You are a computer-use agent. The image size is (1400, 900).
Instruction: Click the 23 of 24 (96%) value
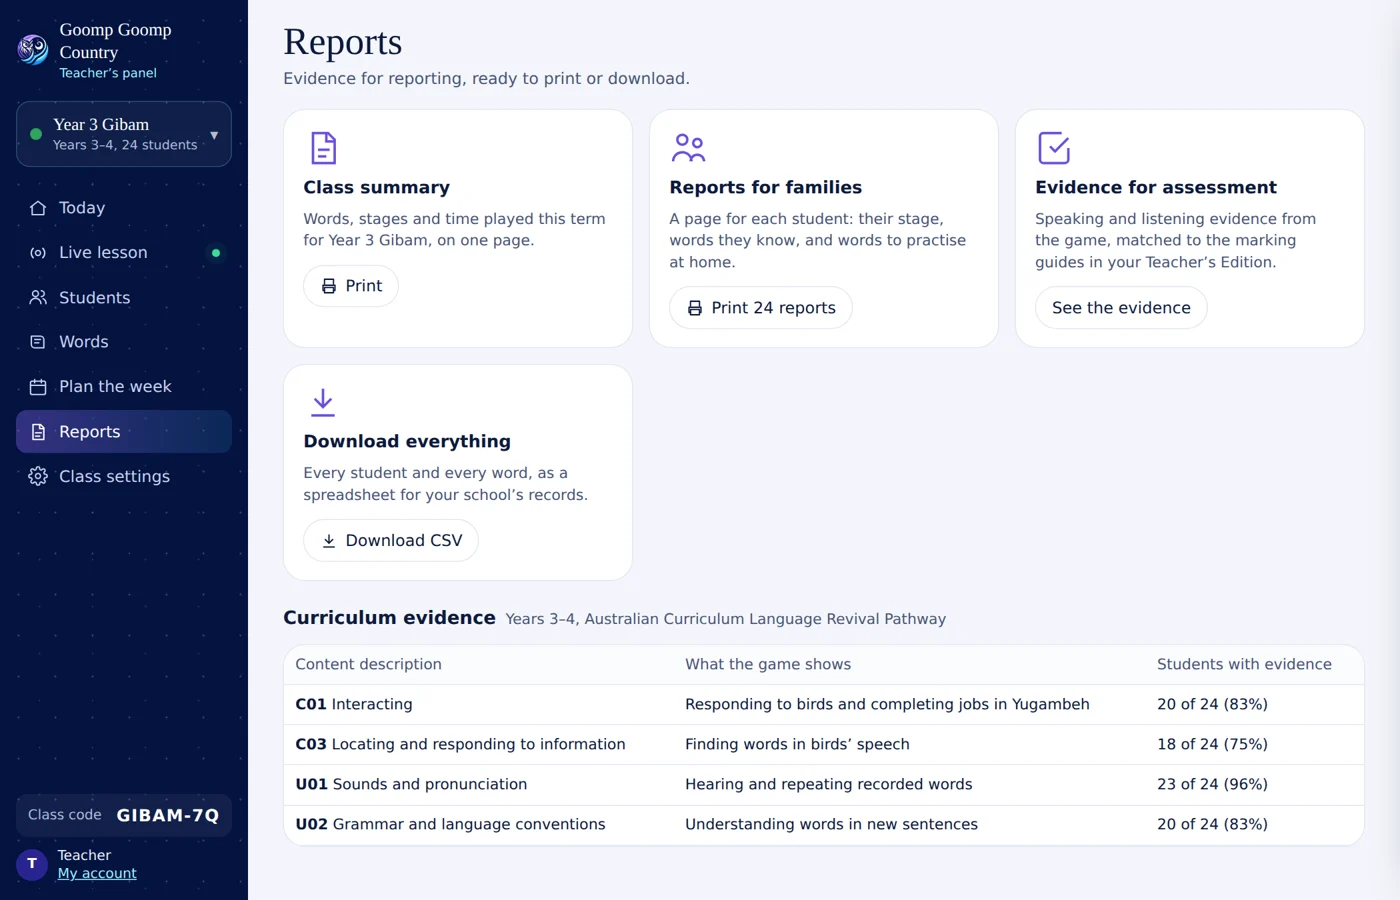pyautogui.click(x=1212, y=784)
